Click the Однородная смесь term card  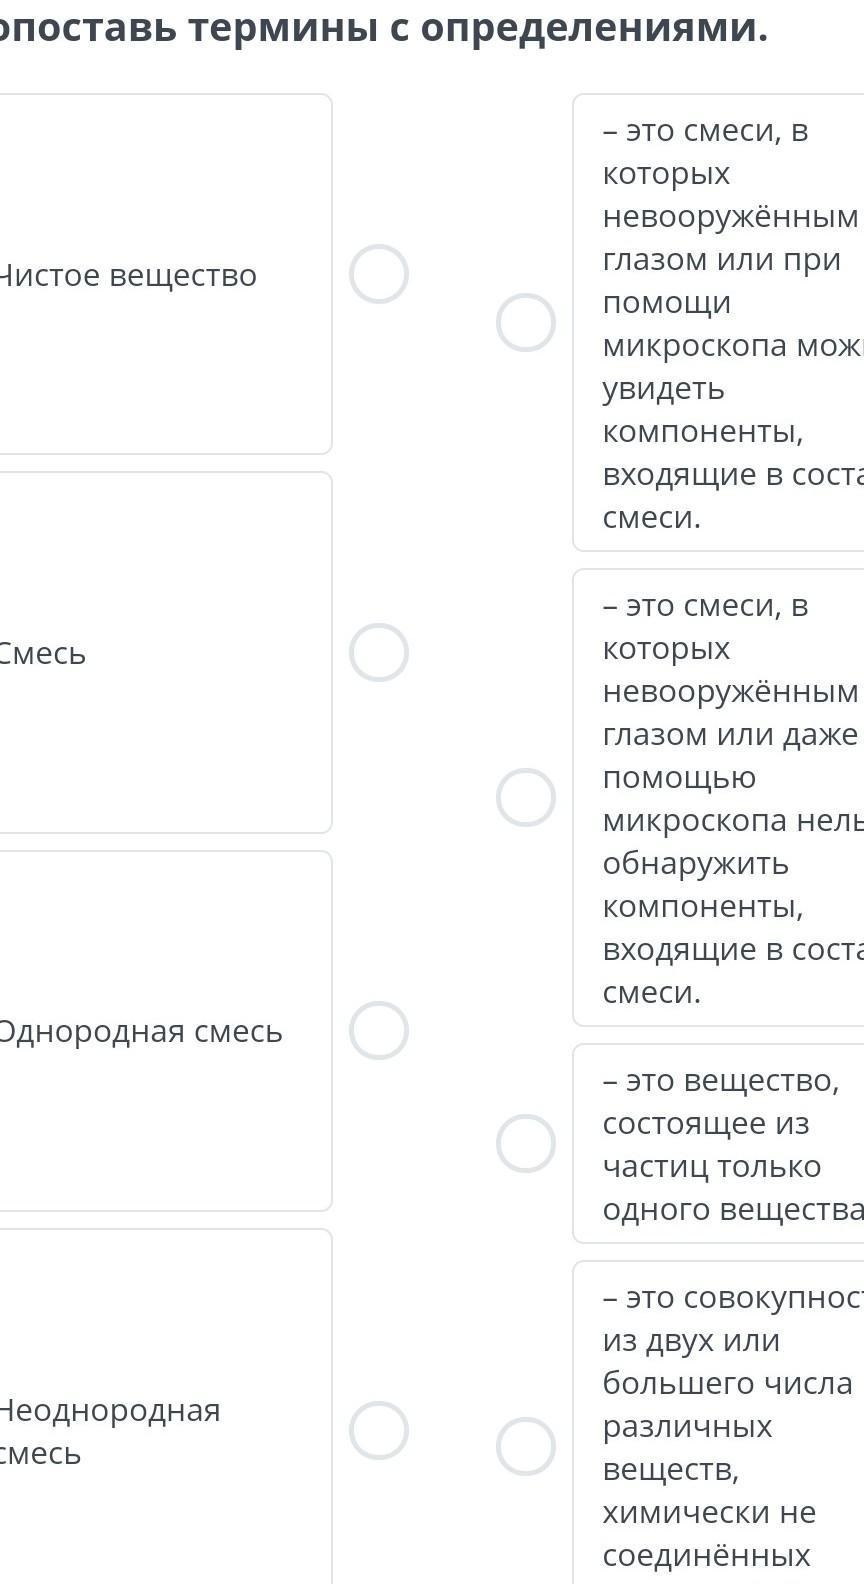click(160, 1031)
